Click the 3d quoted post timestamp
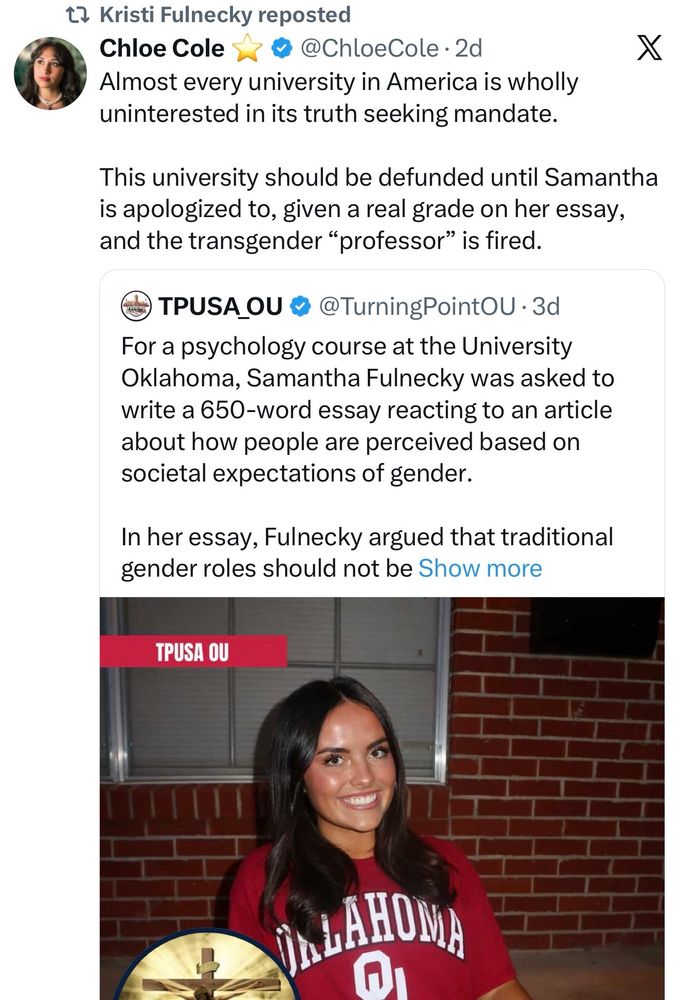679x1000 pixels. pyautogui.click(x=546, y=306)
